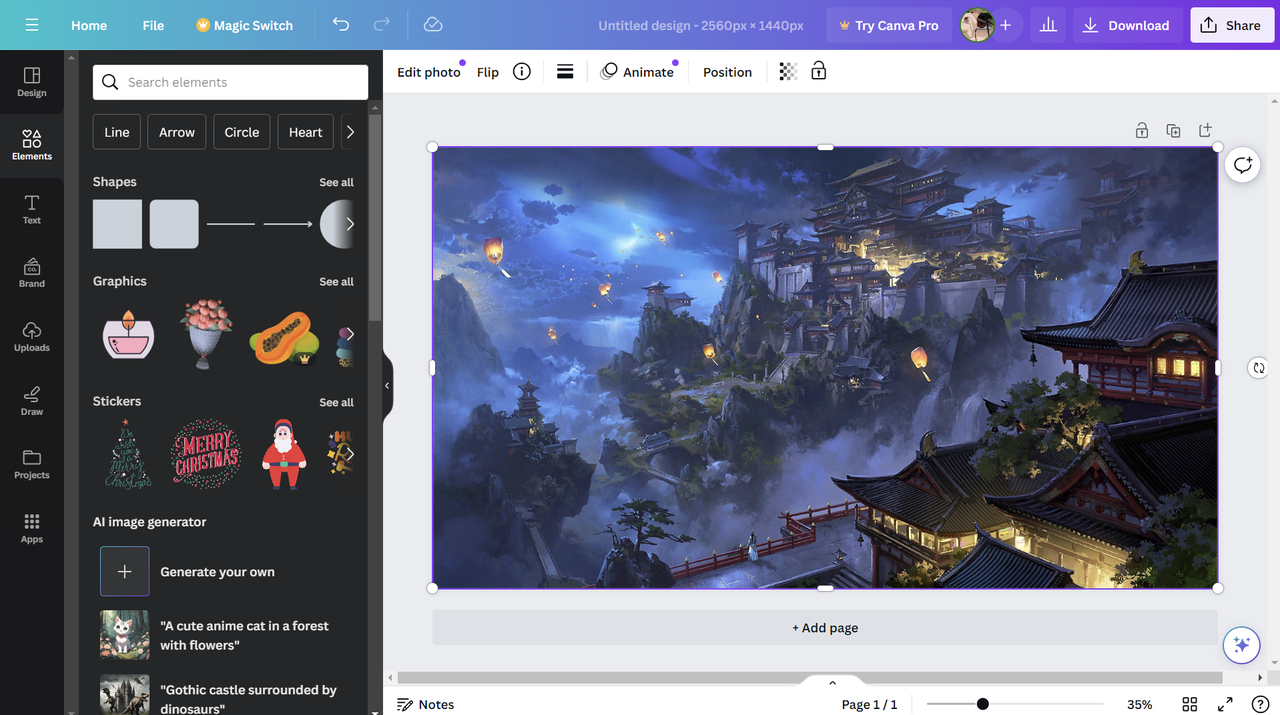
Task: Add the square shape thumbnail
Action: [x=117, y=224]
